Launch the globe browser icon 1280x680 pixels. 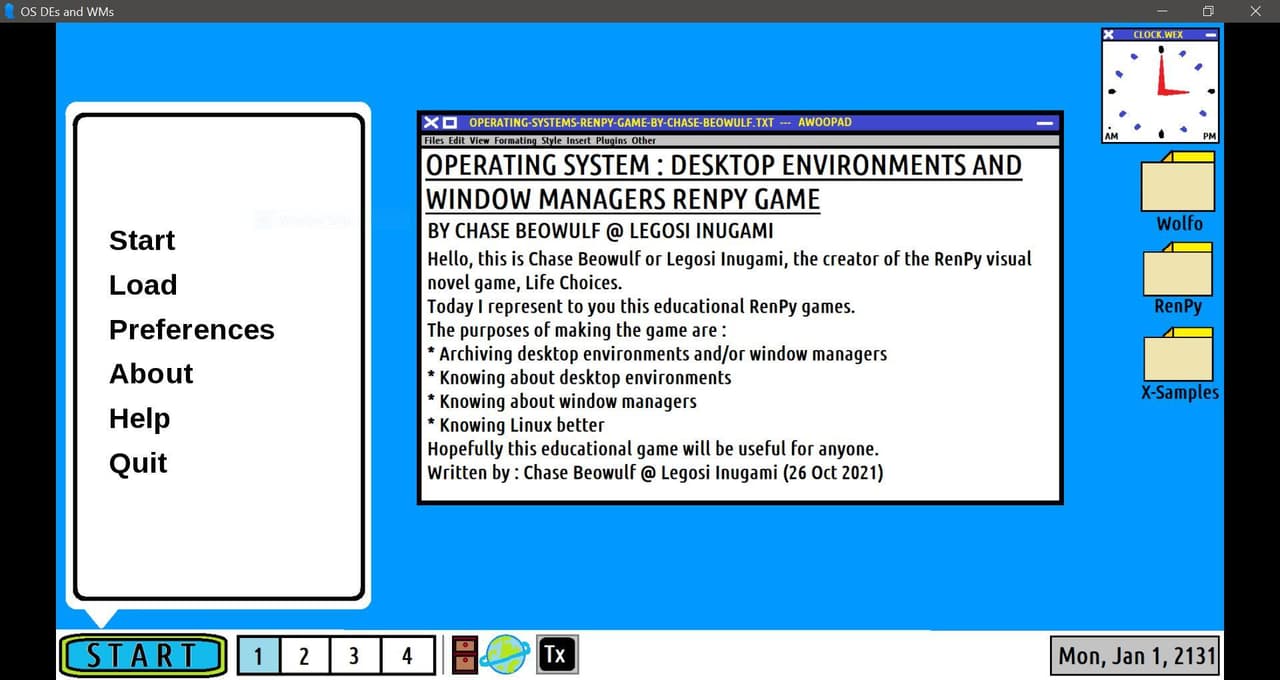(x=505, y=655)
